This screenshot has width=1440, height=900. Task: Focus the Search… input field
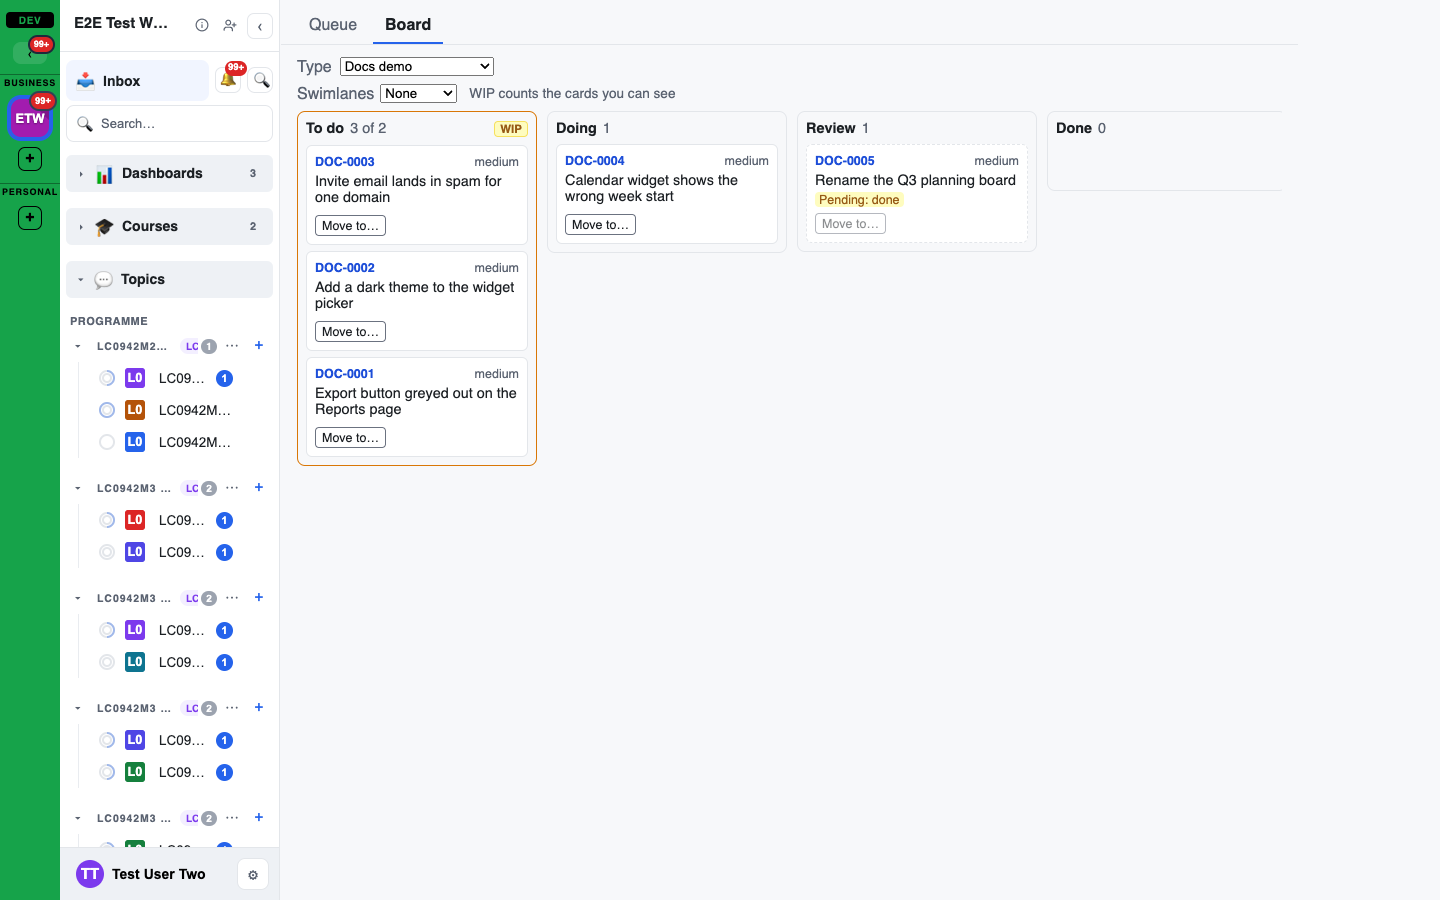[x=170, y=124]
